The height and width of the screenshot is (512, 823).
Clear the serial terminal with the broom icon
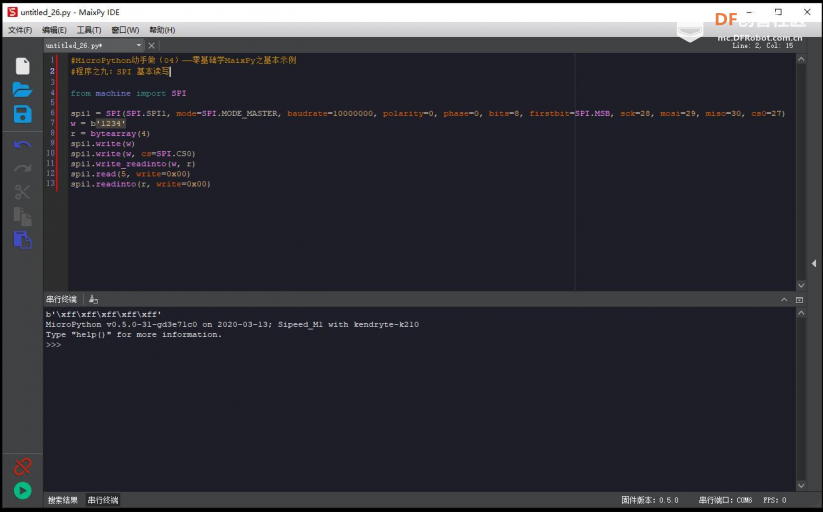pyautogui.click(x=93, y=299)
